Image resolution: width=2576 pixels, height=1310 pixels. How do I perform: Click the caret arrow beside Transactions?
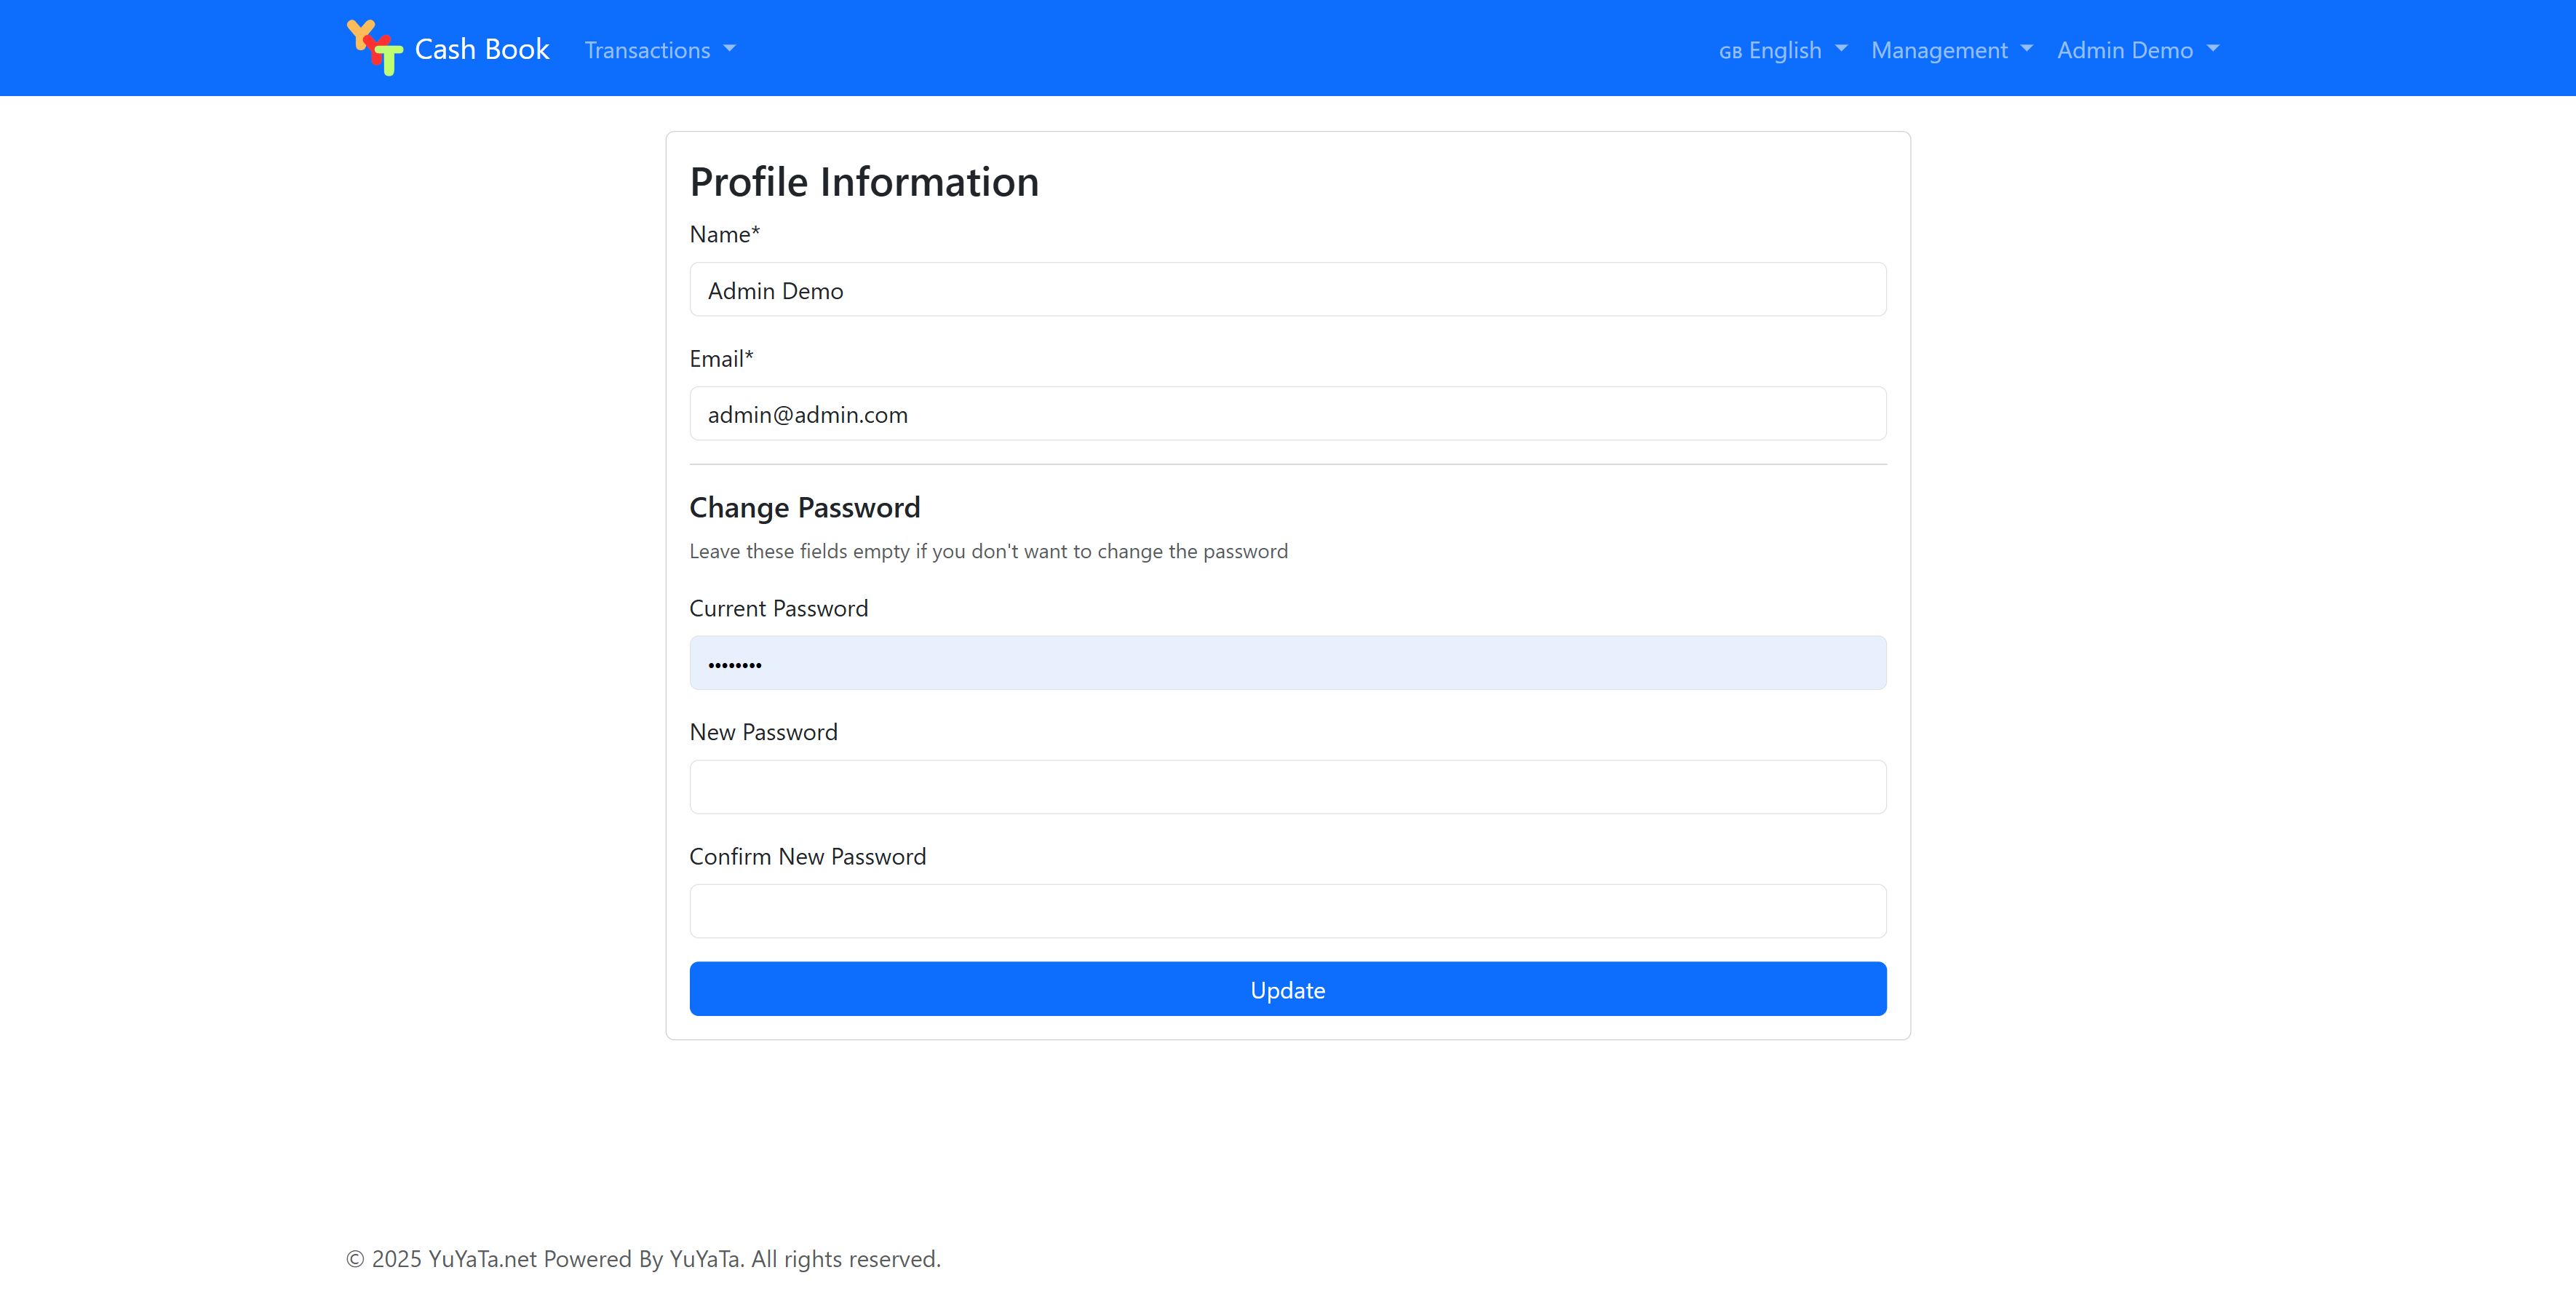(729, 49)
